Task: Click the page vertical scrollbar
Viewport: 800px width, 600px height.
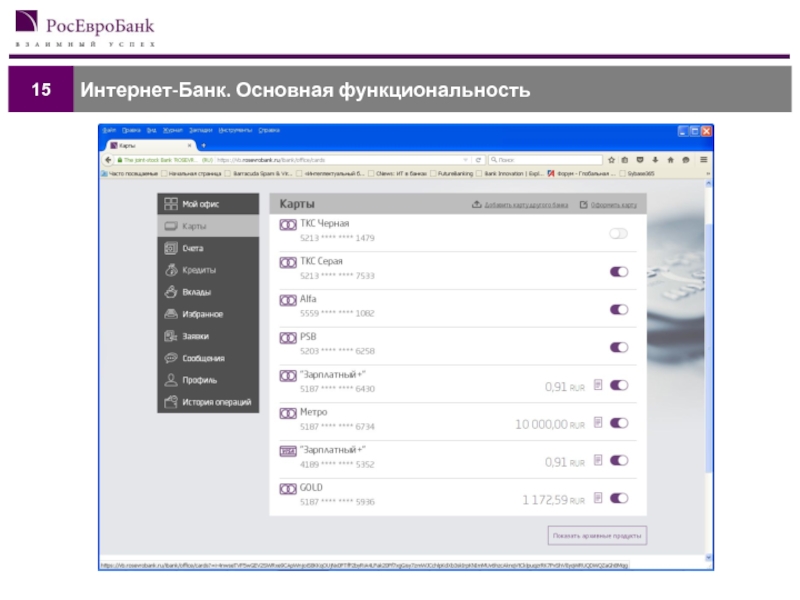Action: click(x=708, y=347)
